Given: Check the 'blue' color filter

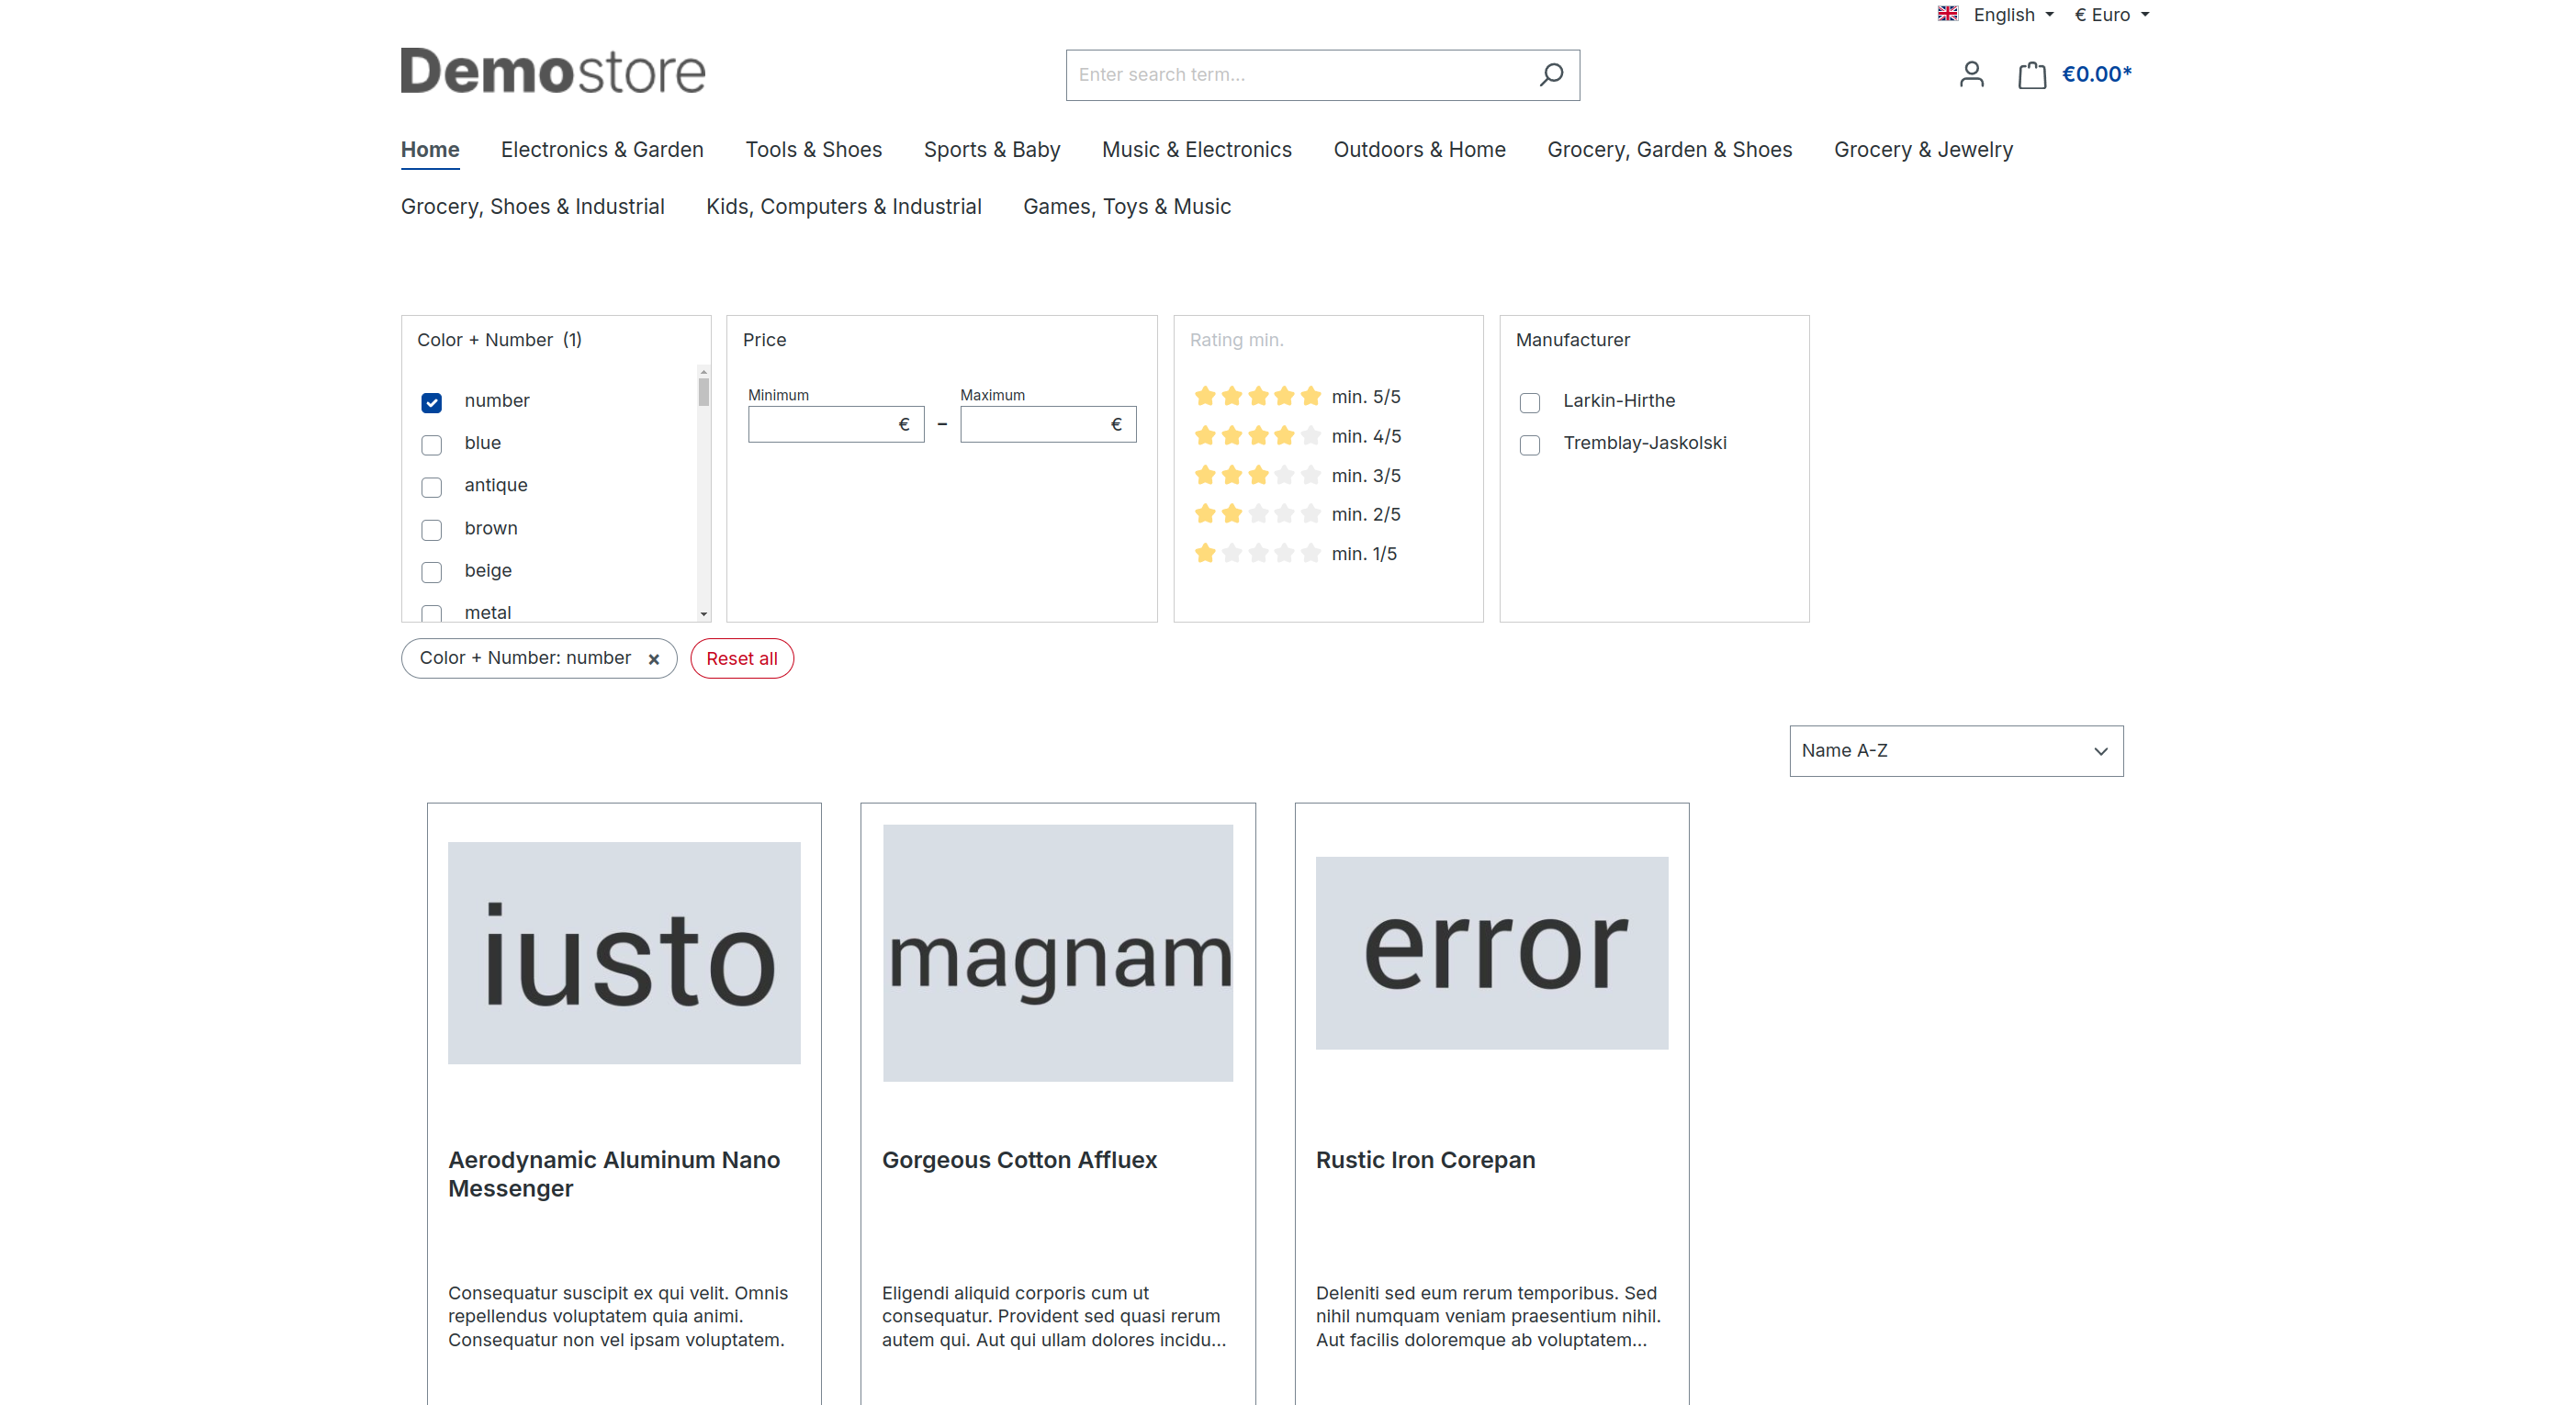Looking at the screenshot, I should coord(431,444).
